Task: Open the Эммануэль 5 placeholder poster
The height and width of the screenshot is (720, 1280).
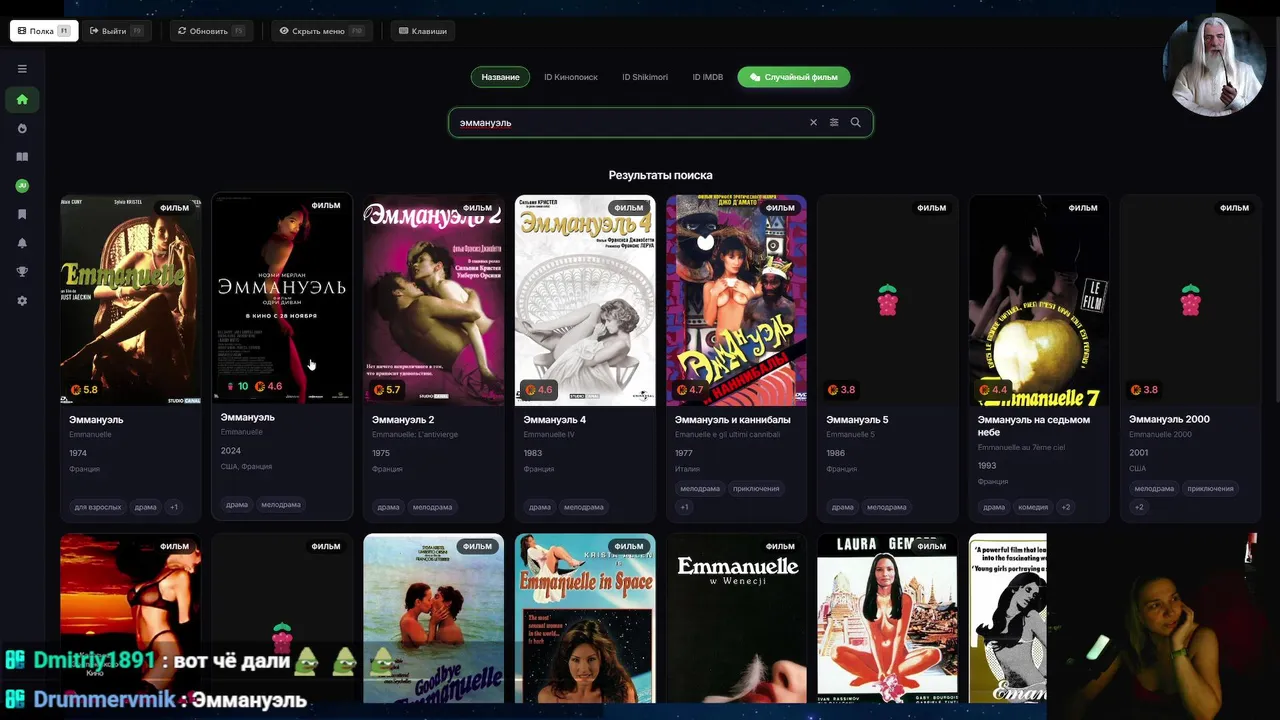Action: click(x=888, y=300)
